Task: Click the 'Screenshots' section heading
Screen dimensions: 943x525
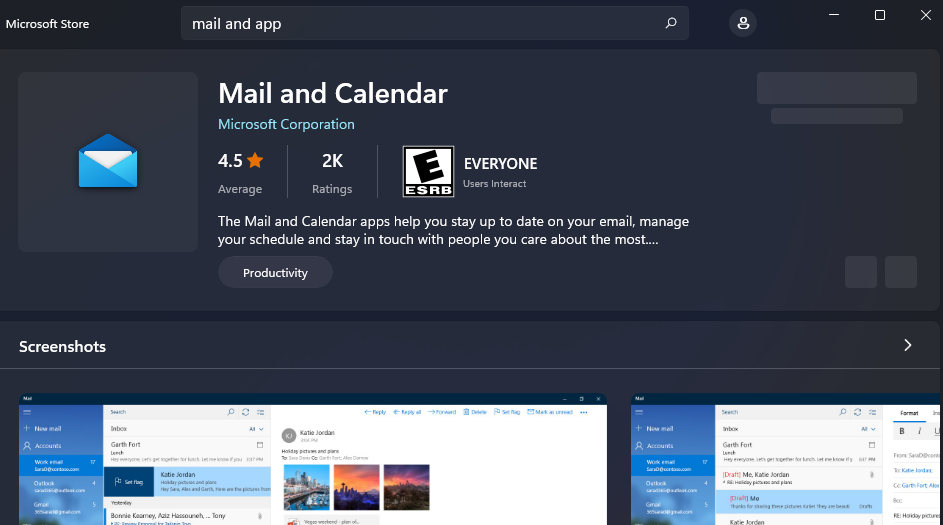Action: (x=63, y=346)
